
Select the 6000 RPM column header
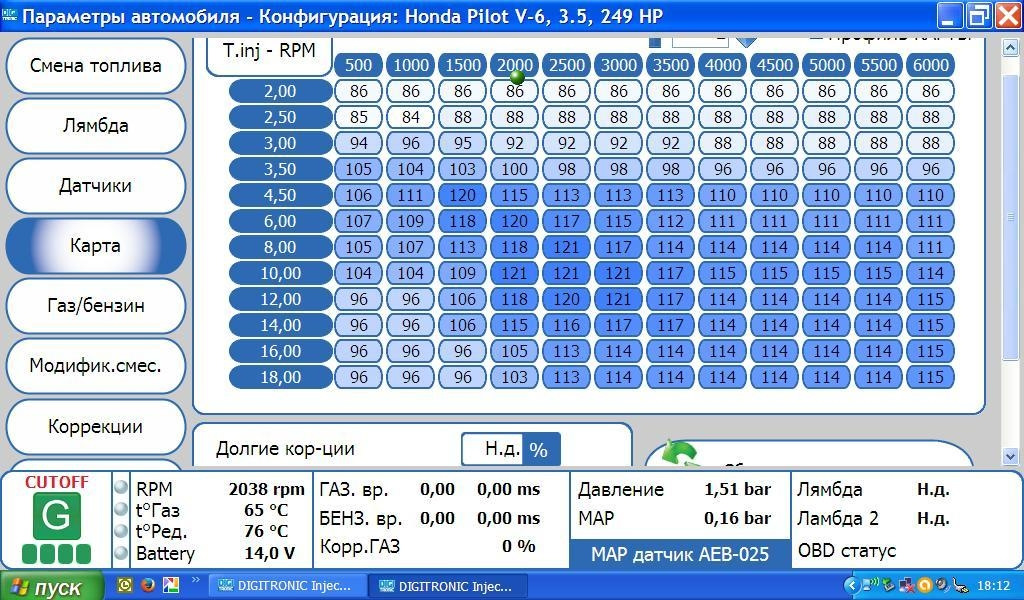click(931, 65)
